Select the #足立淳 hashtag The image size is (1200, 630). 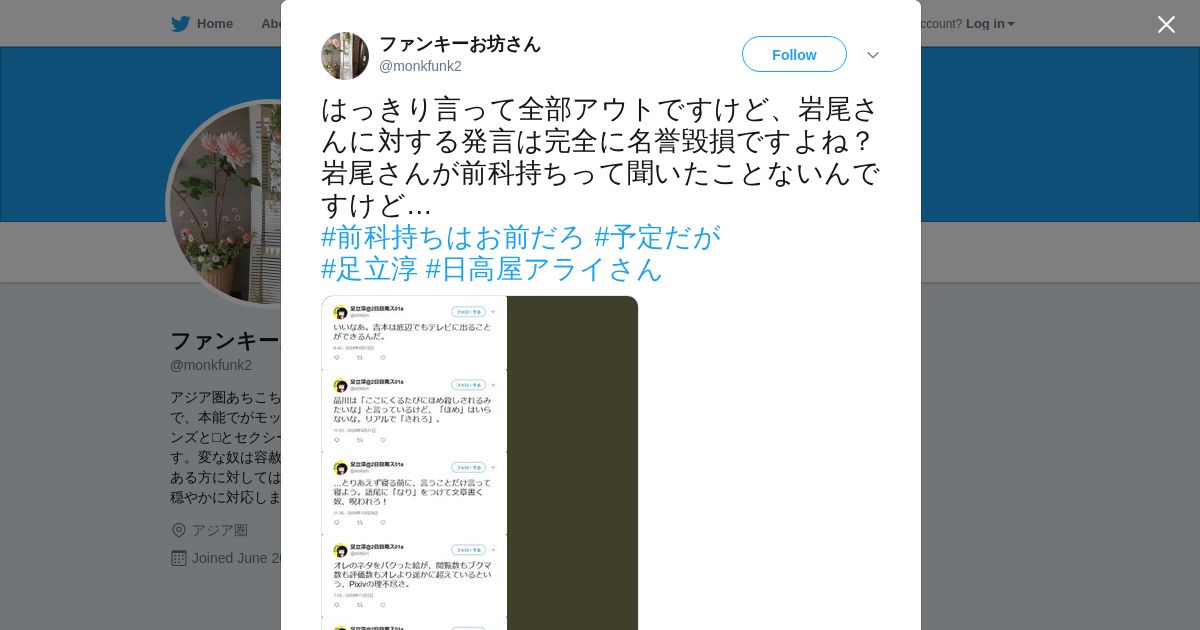(369, 269)
